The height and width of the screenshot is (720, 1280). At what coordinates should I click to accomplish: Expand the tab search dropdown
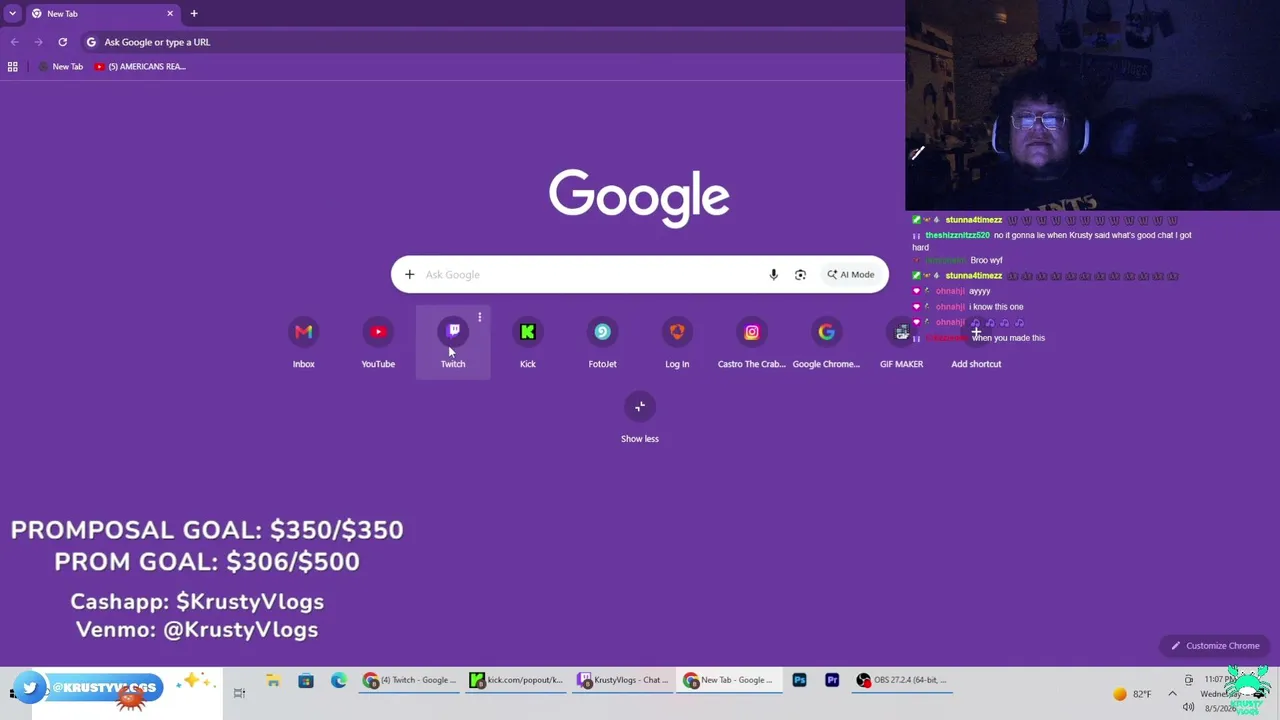tap(12, 14)
